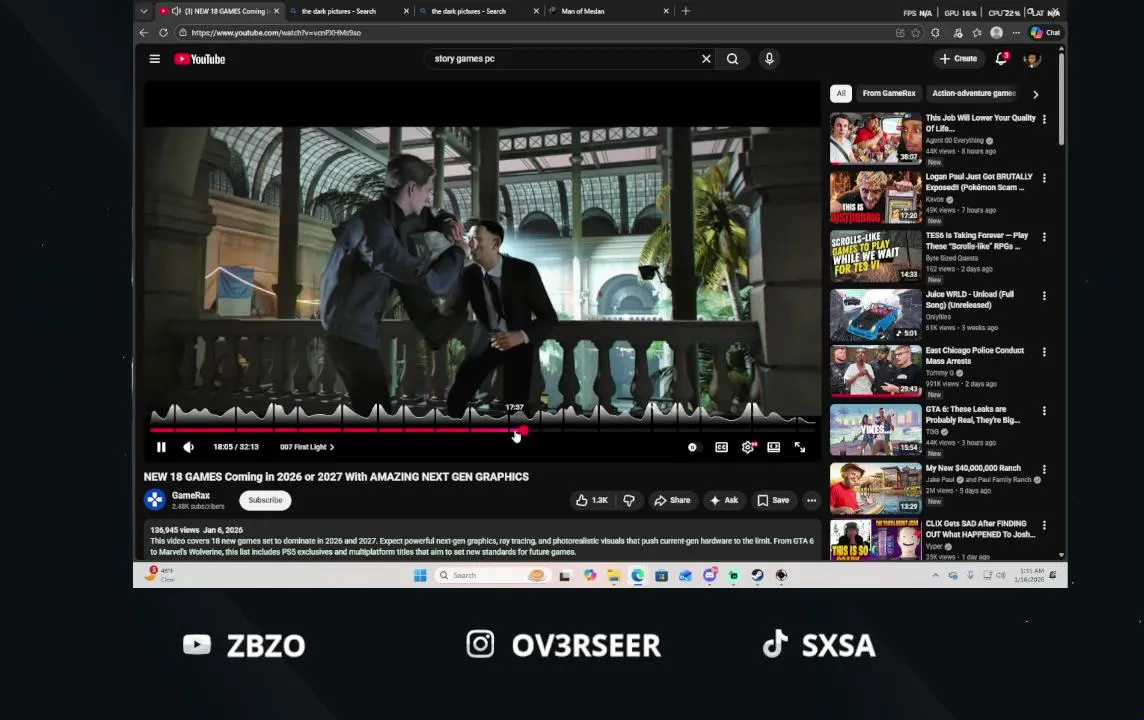The image size is (1144, 720).
Task: Open Steam from the taskbar
Action: point(757,576)
